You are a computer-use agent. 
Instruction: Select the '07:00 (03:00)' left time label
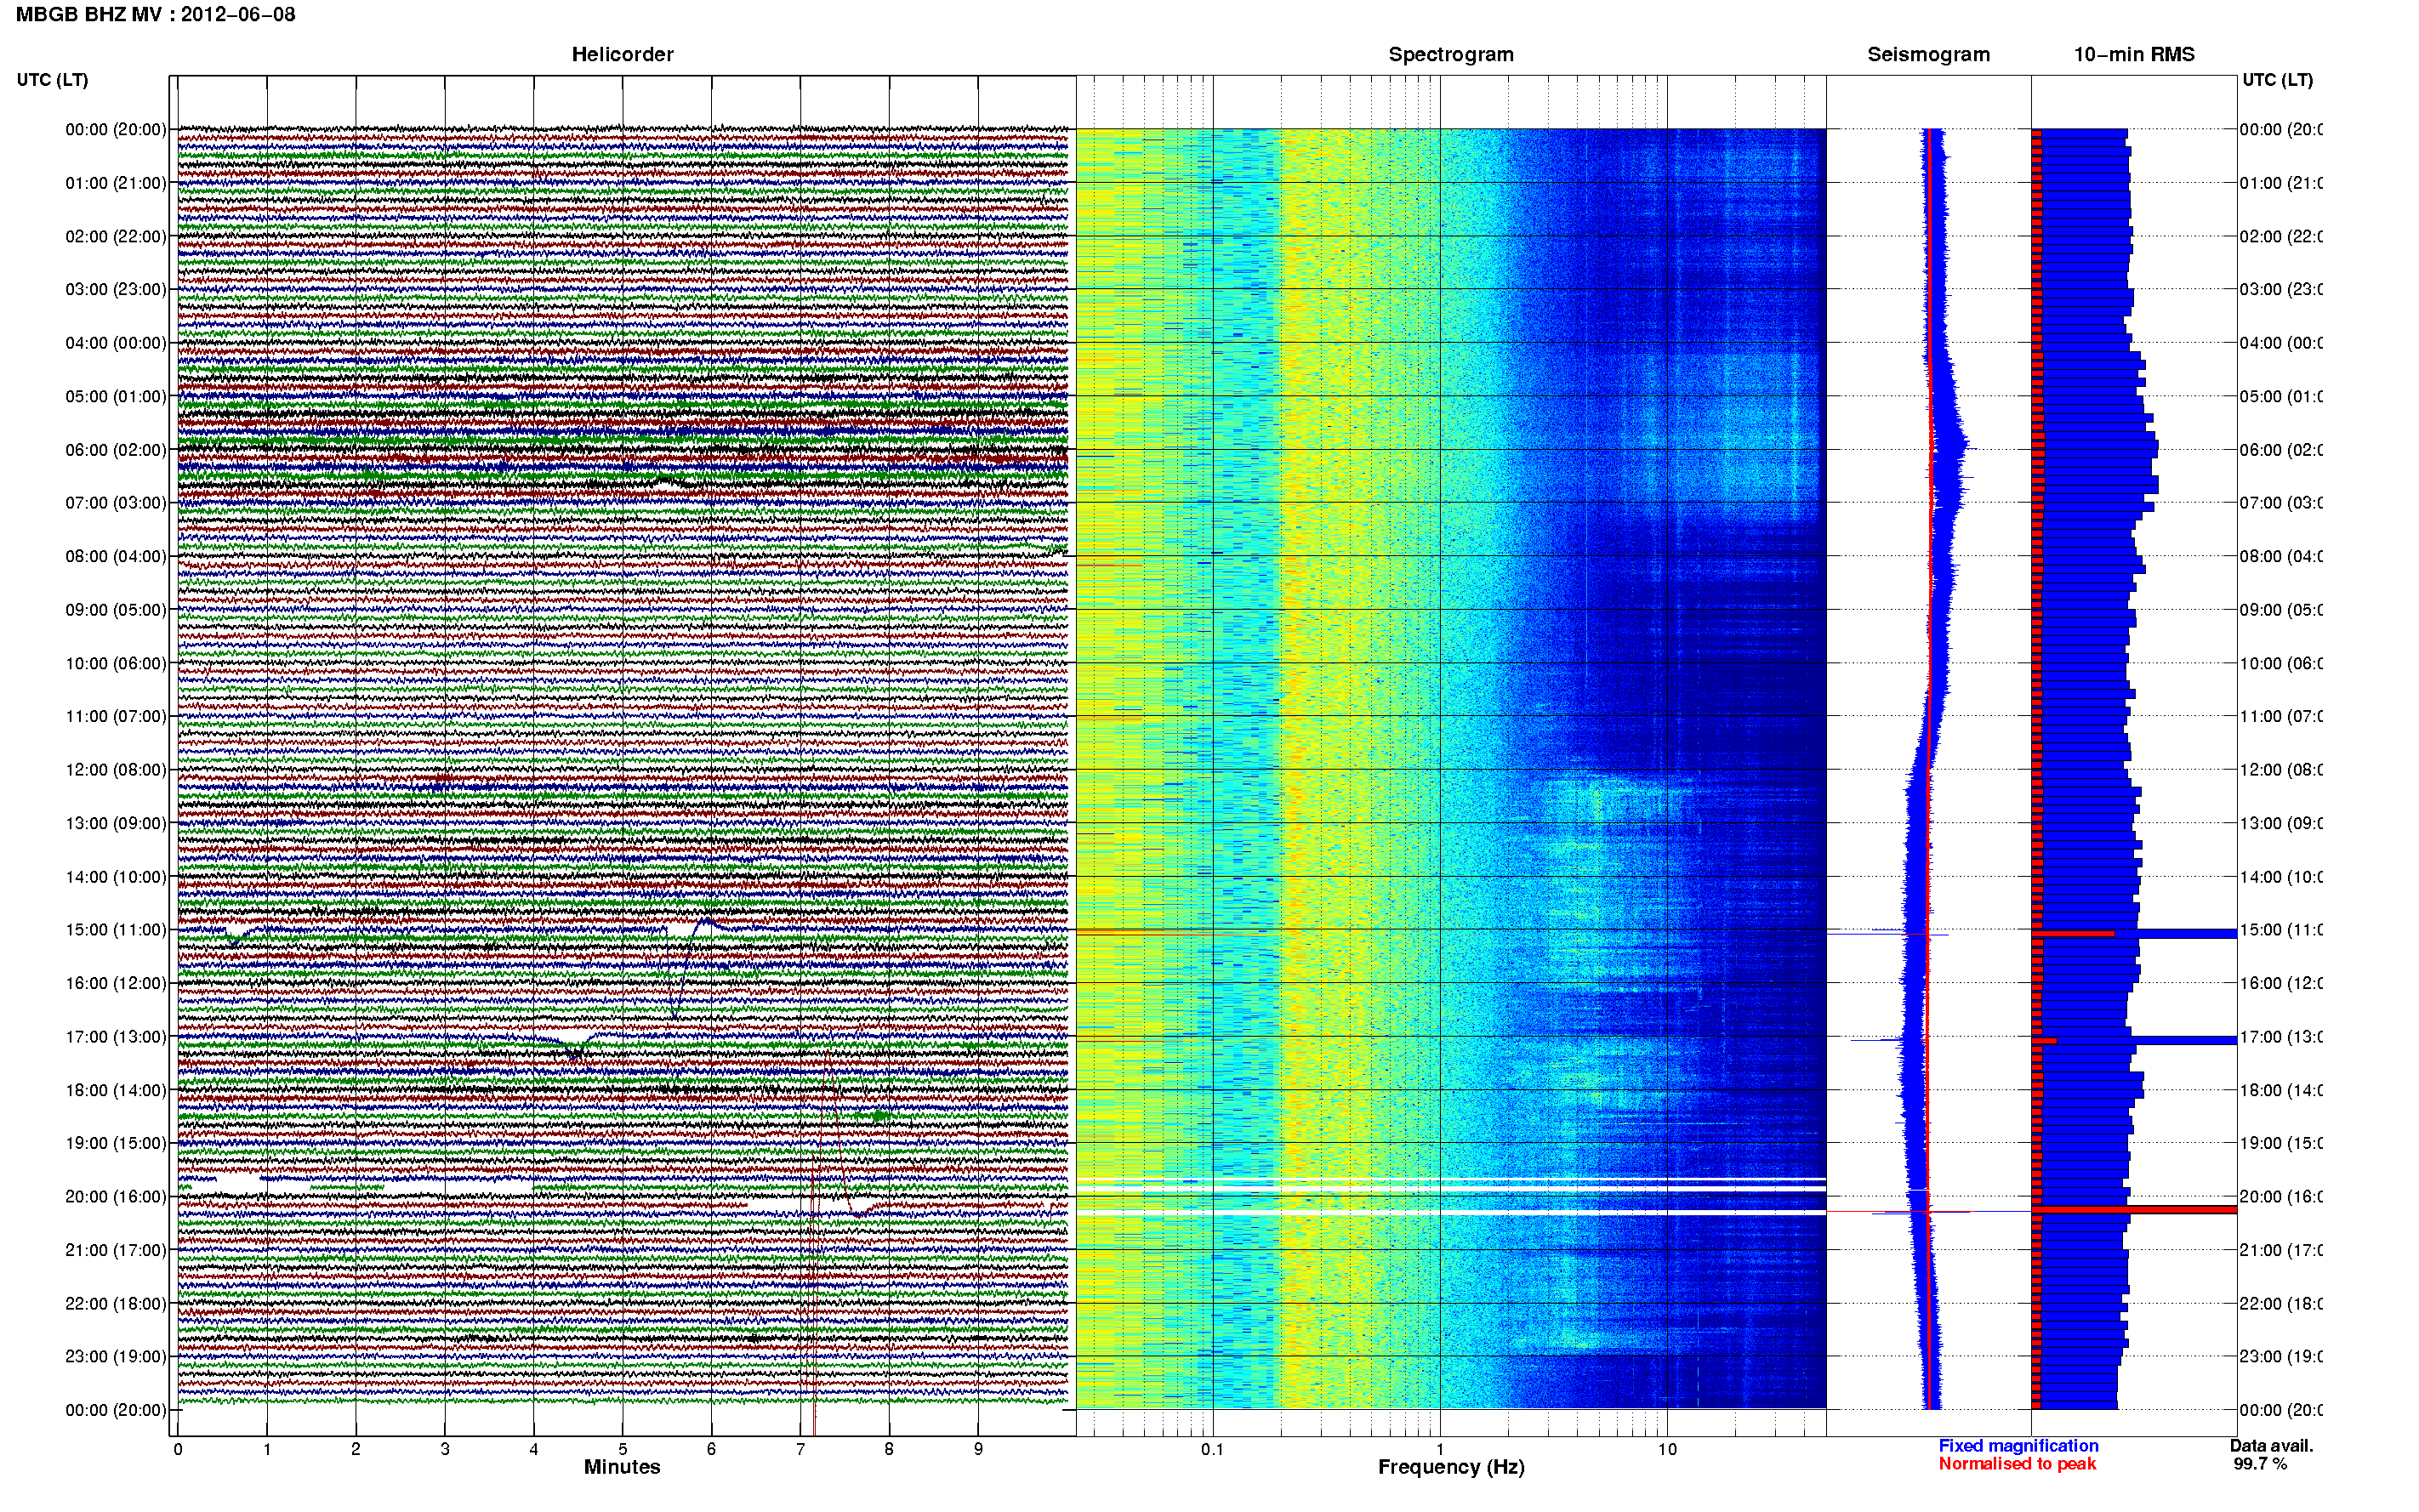(x=116, y=503)
